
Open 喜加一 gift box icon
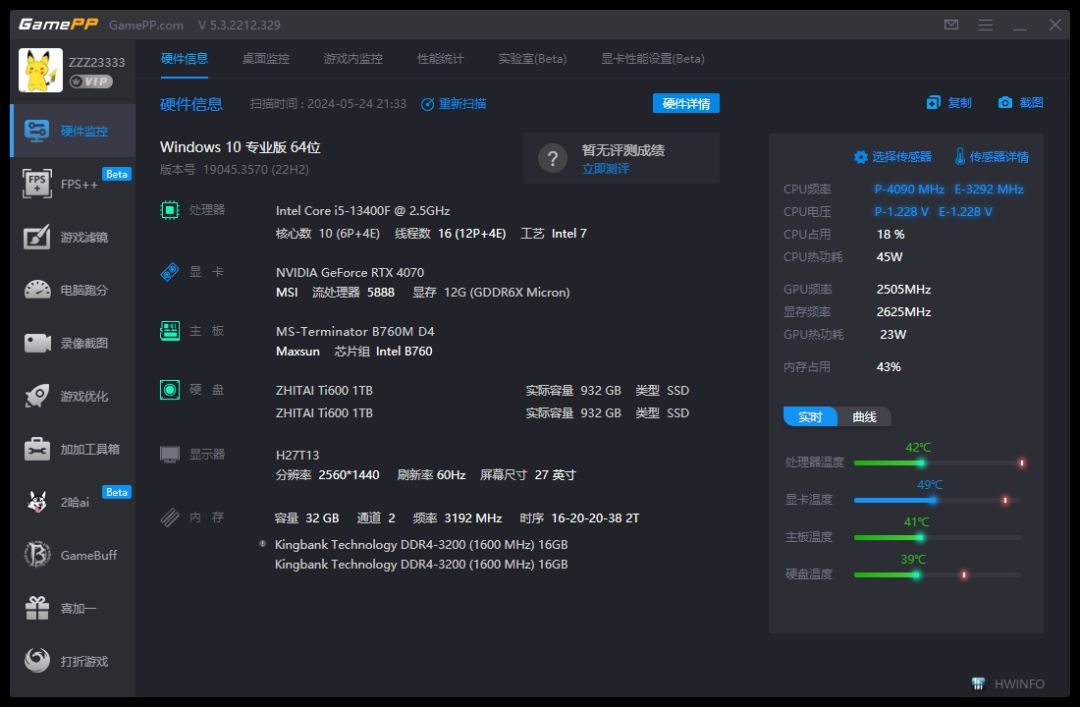pyautogui.click(x=37, y=608)
